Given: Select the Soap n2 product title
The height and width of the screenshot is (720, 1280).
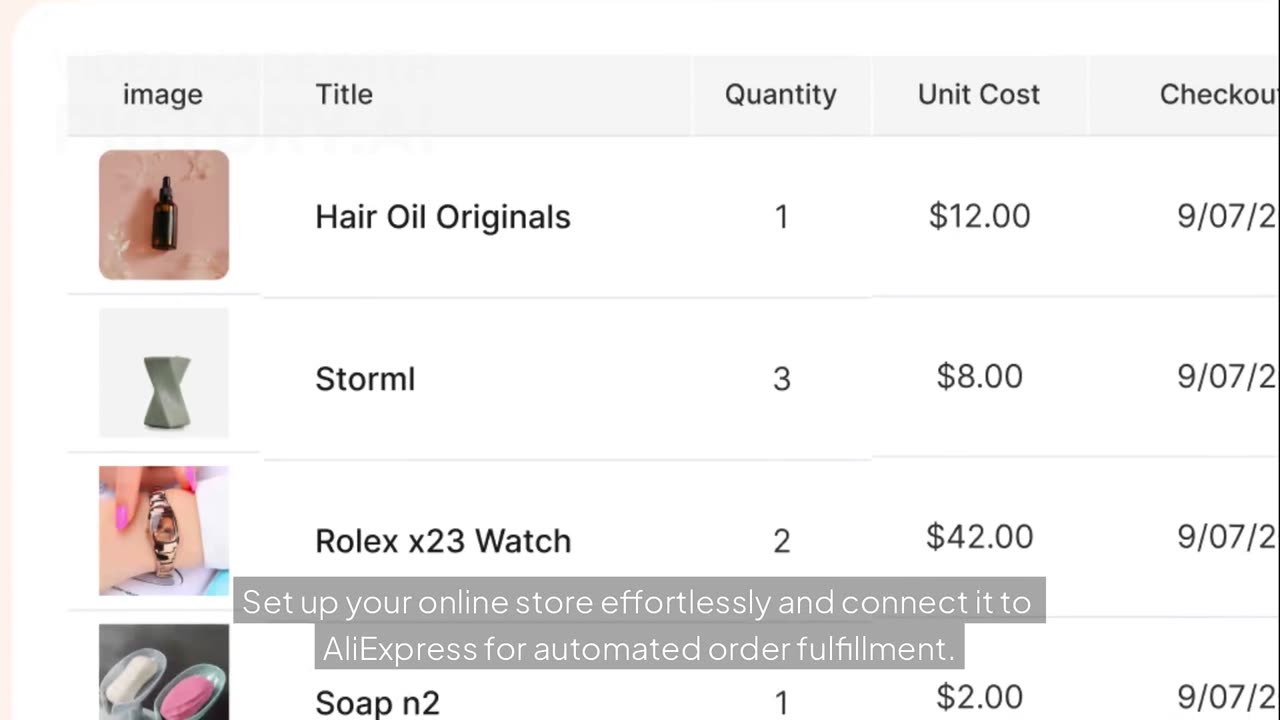Looking at the screenshot, I should tap(377, 702).
